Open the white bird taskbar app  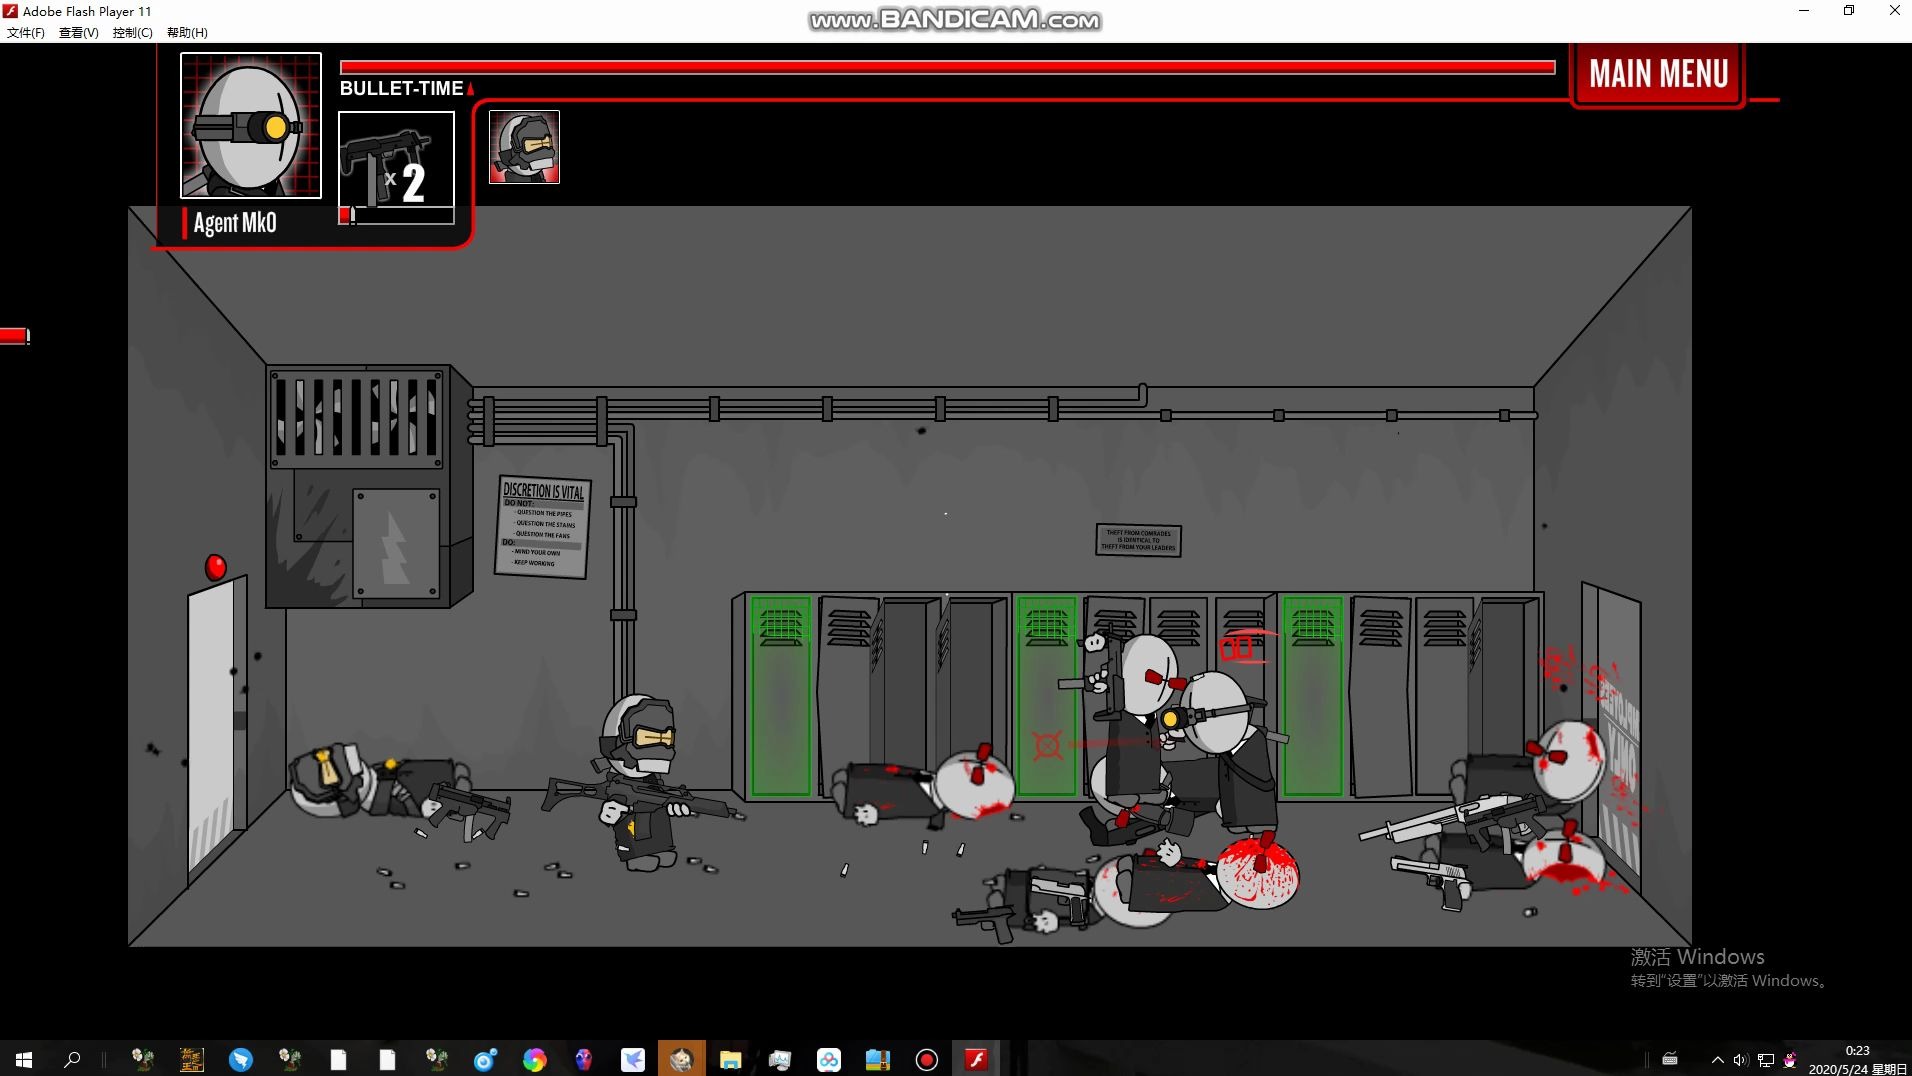click(632, 1059)
